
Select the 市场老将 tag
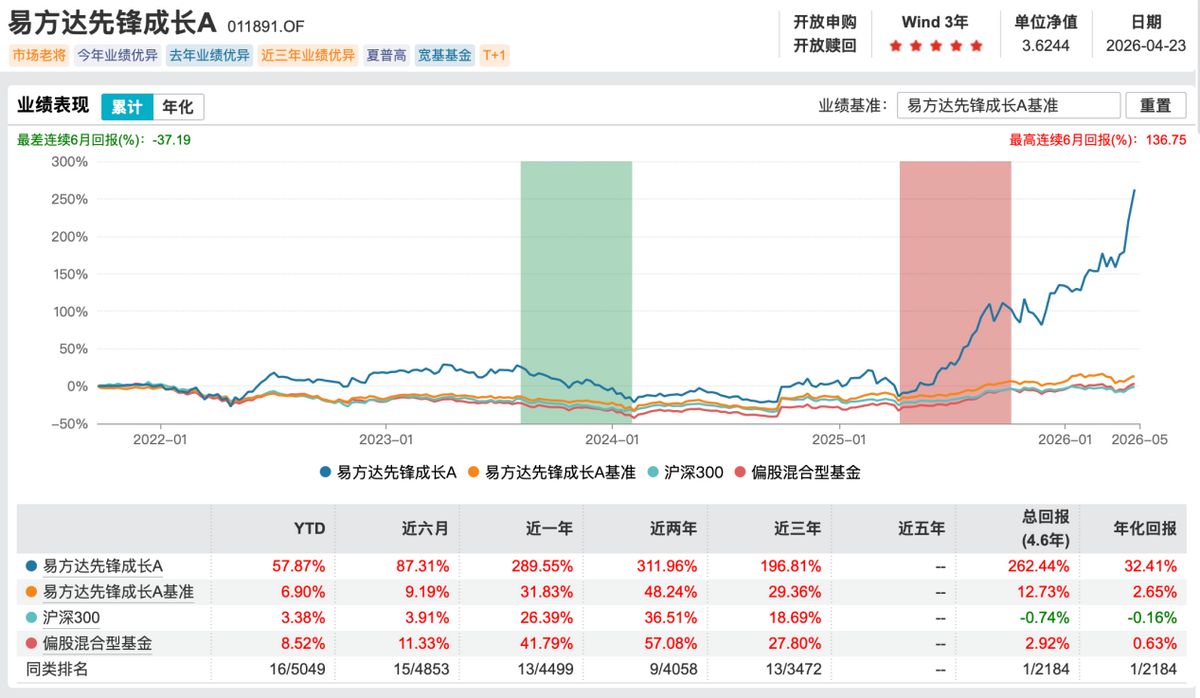pos(39,56)
